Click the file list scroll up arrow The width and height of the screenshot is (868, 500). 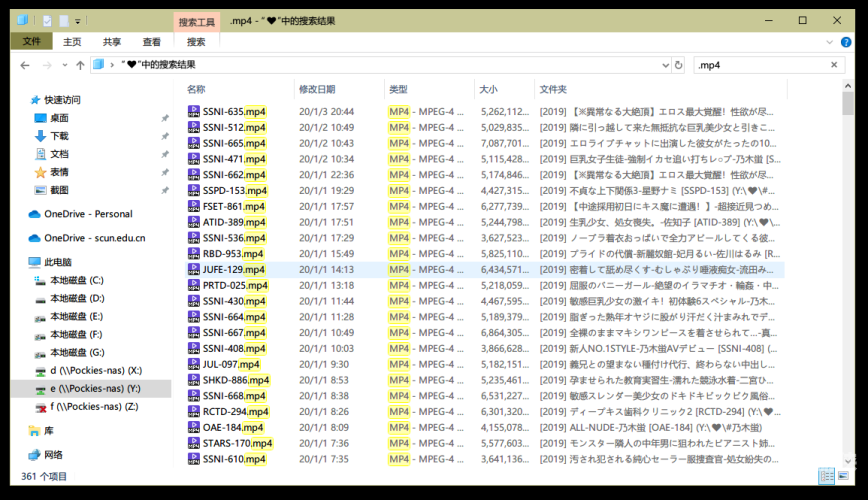point(848,86)
